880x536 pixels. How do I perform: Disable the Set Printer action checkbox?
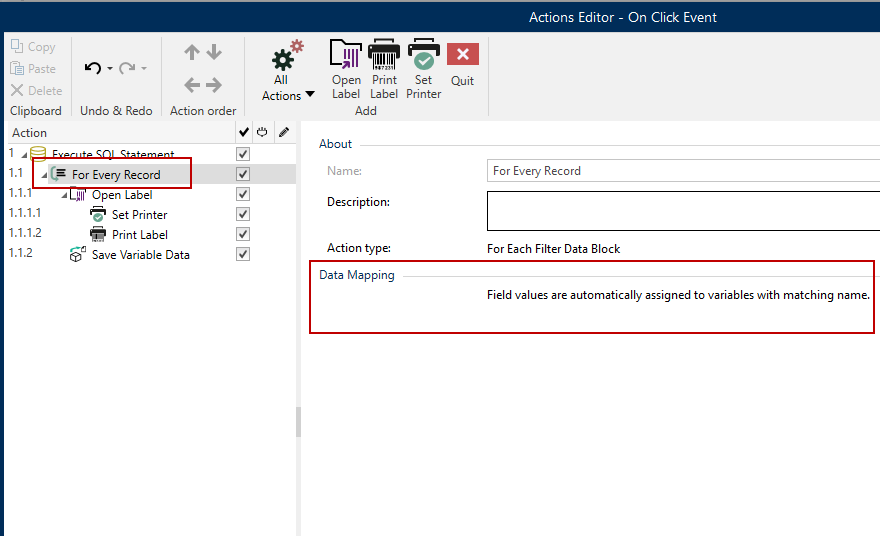[242, 215]
